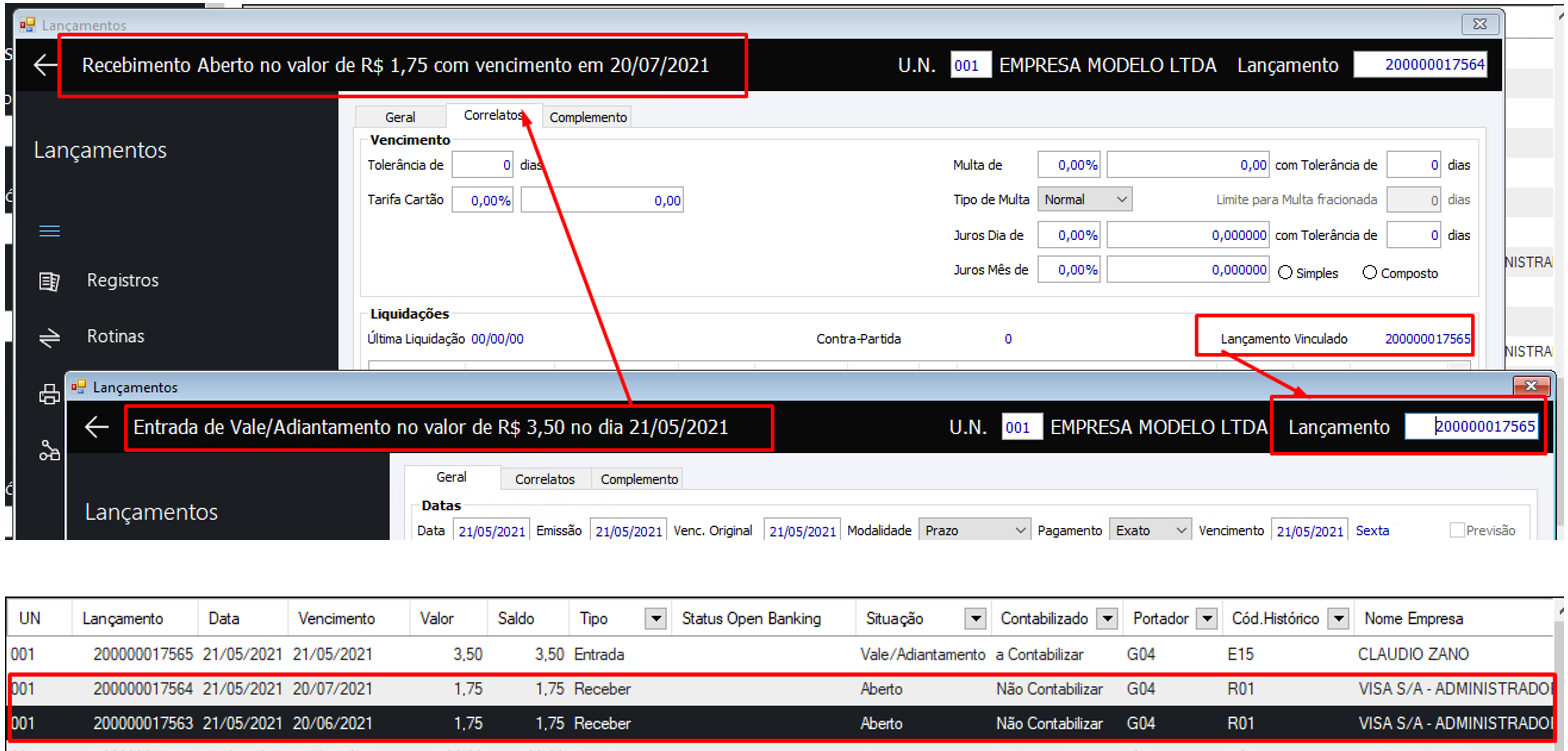Open the Tipo column filter dropdown
Screen dimensions: 1568x751
click(x=656, y=619)
